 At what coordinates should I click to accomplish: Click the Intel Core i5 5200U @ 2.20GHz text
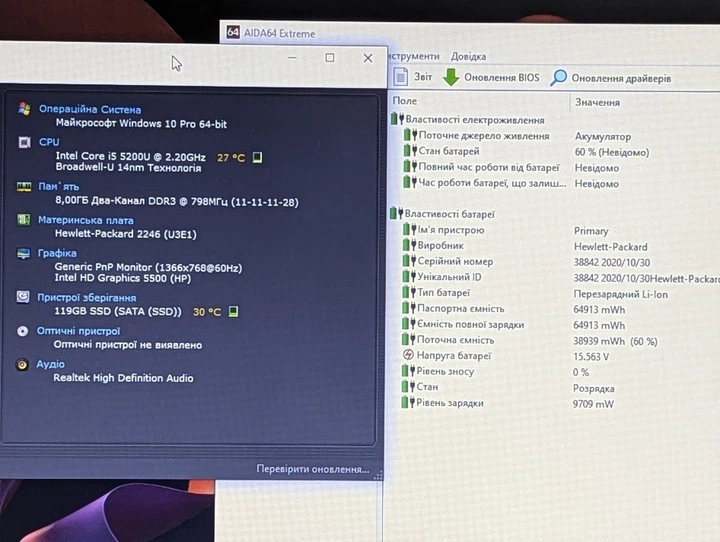[x=130, y=157]
